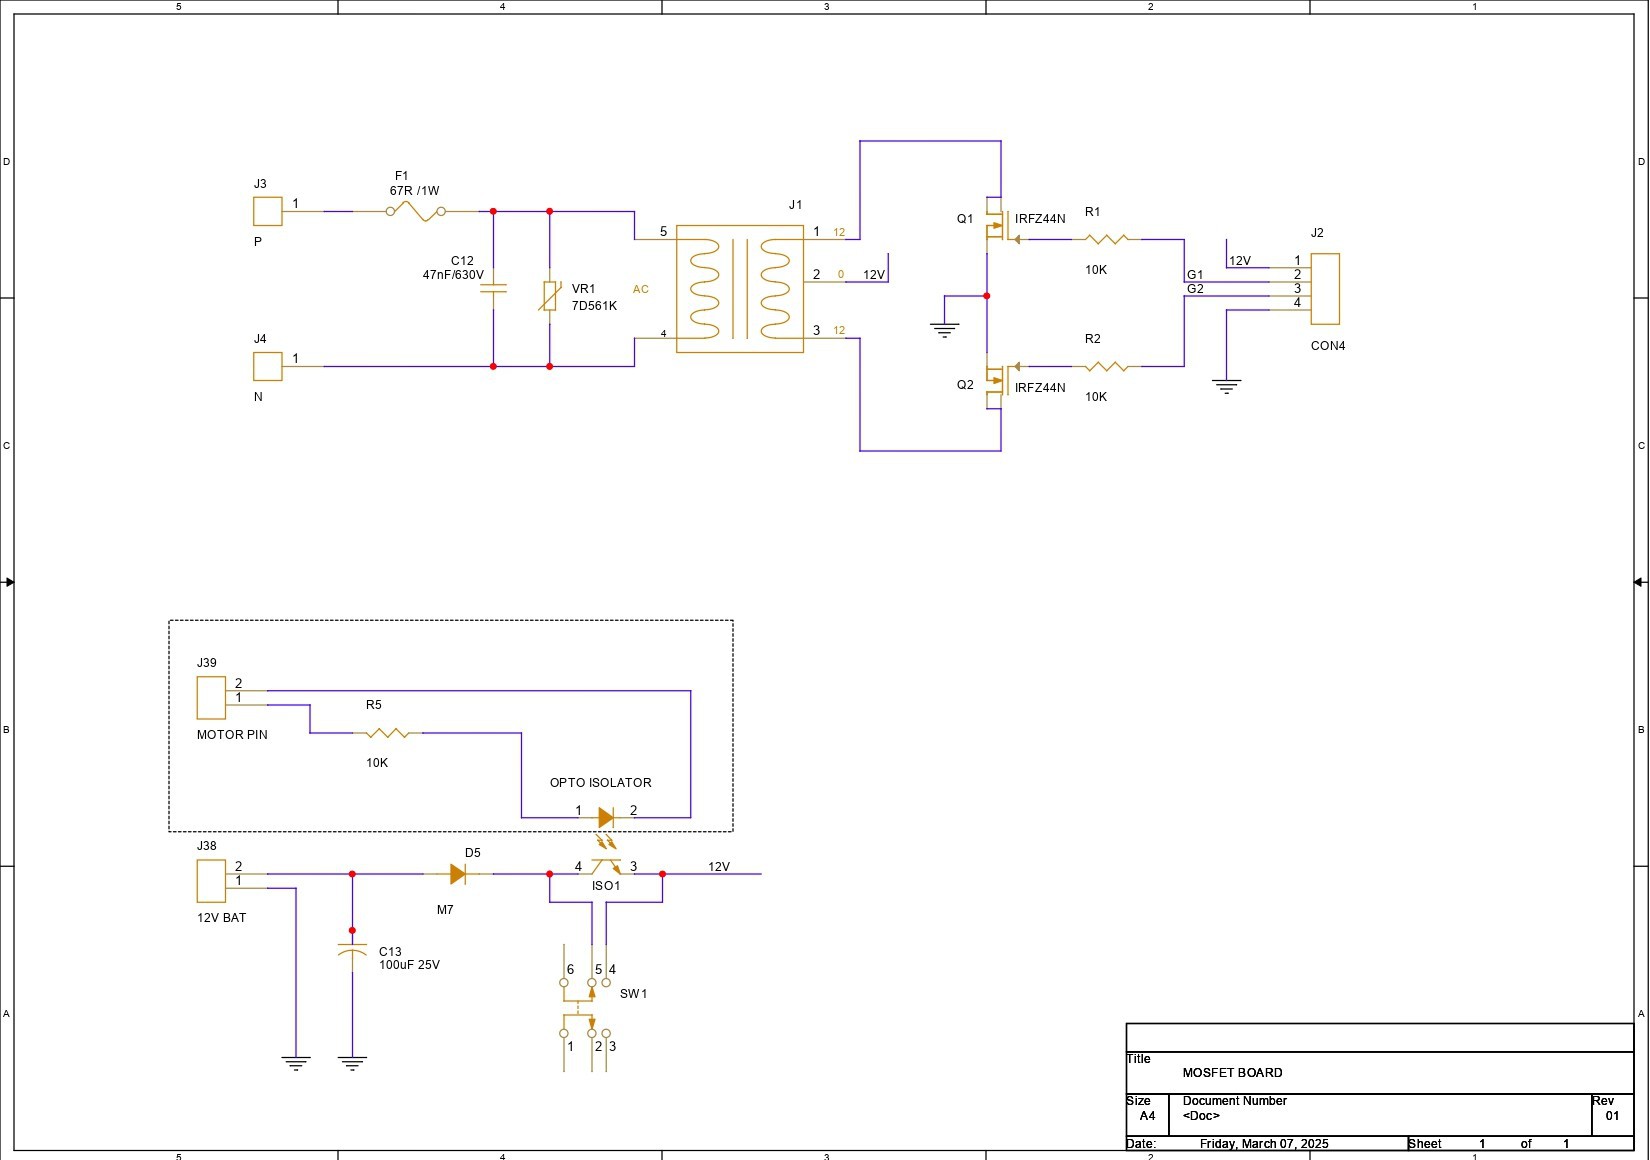Click the J1 transformer symbol
This screenshot has height=1160, width=1650.
[739, 288]
